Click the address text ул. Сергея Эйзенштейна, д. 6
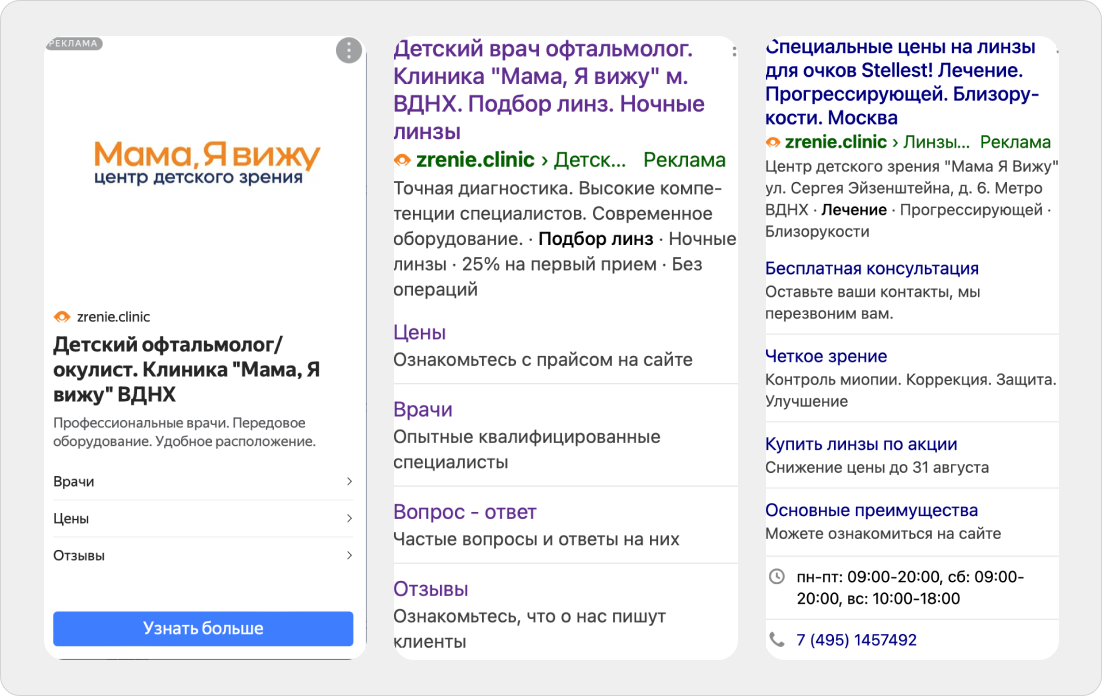Viewport: 1102px width, 696px height. tap(871, 188)
